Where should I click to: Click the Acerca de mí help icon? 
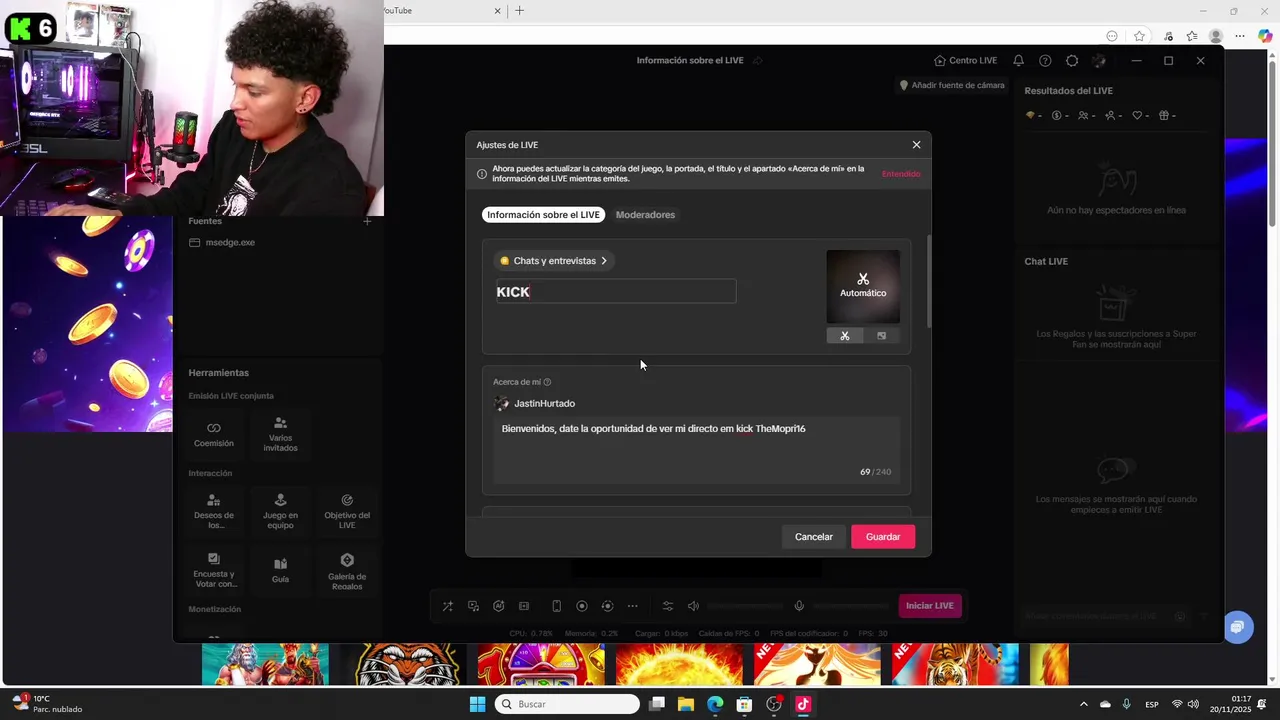(547, 382)
